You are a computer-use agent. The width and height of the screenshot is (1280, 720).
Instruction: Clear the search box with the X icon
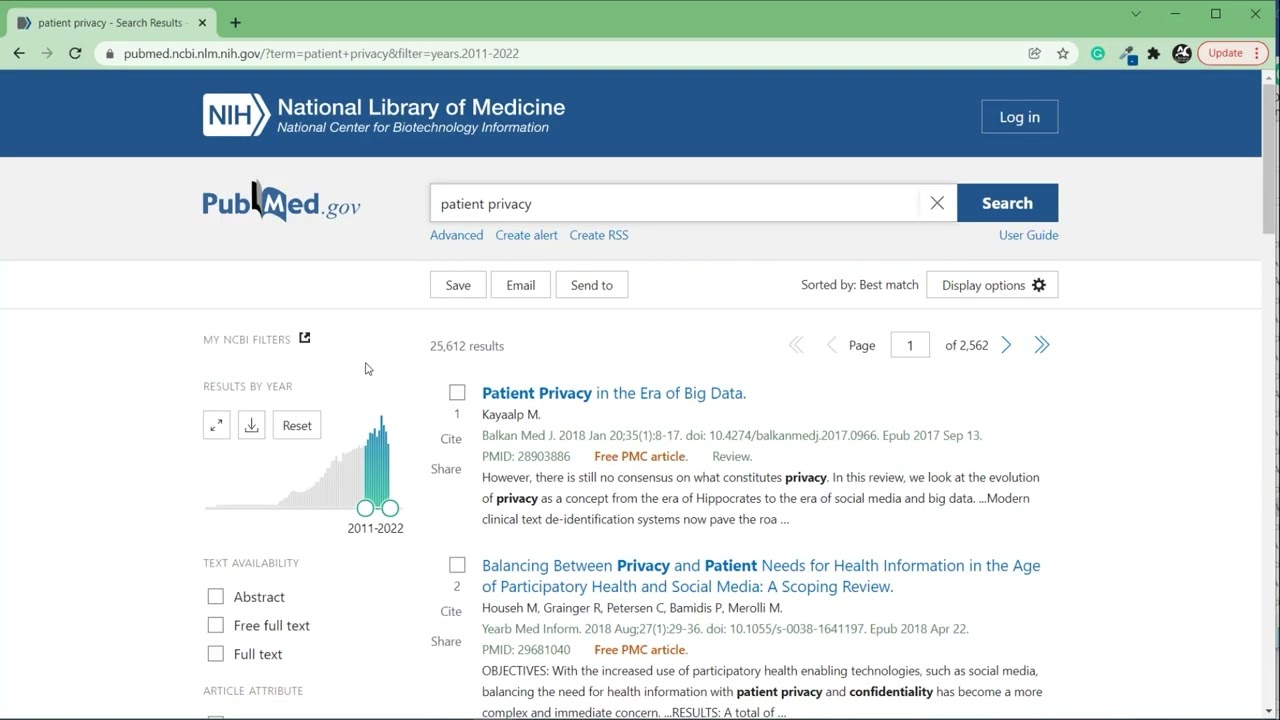937,203
